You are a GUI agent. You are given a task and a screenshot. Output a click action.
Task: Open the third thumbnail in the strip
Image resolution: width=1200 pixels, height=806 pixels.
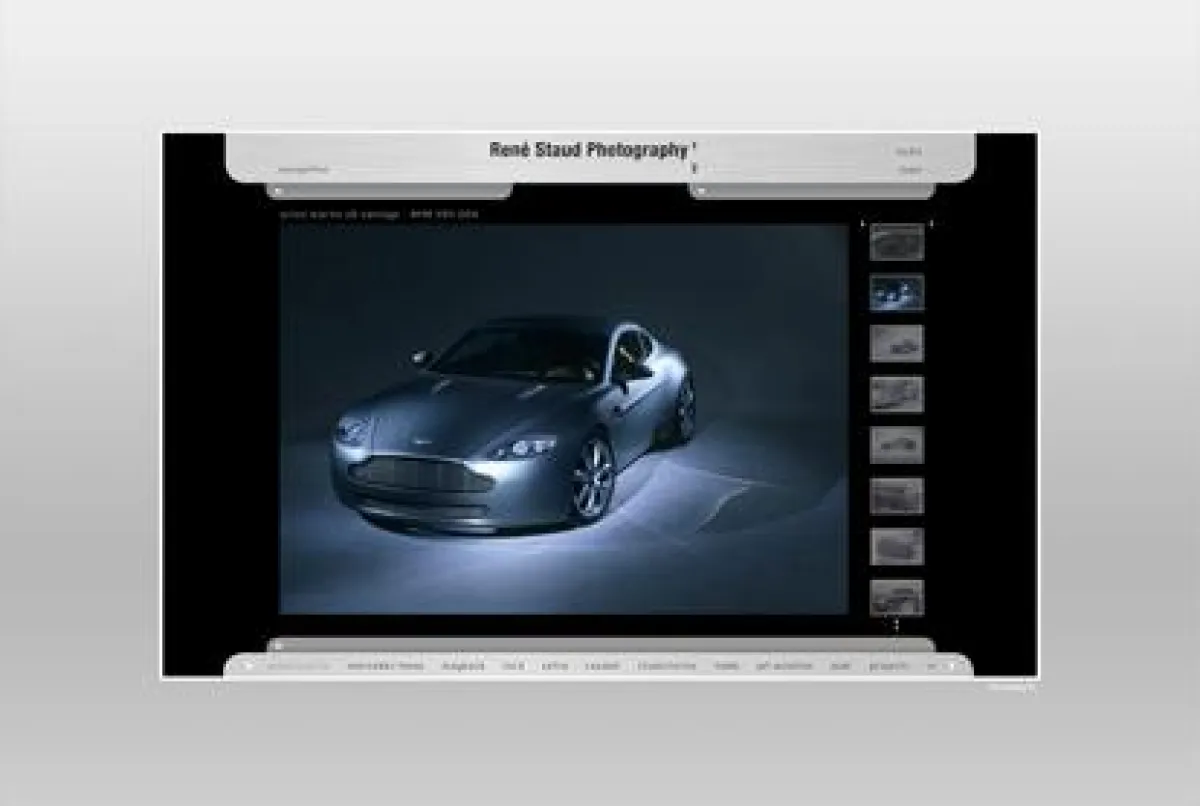click(896, 344)
